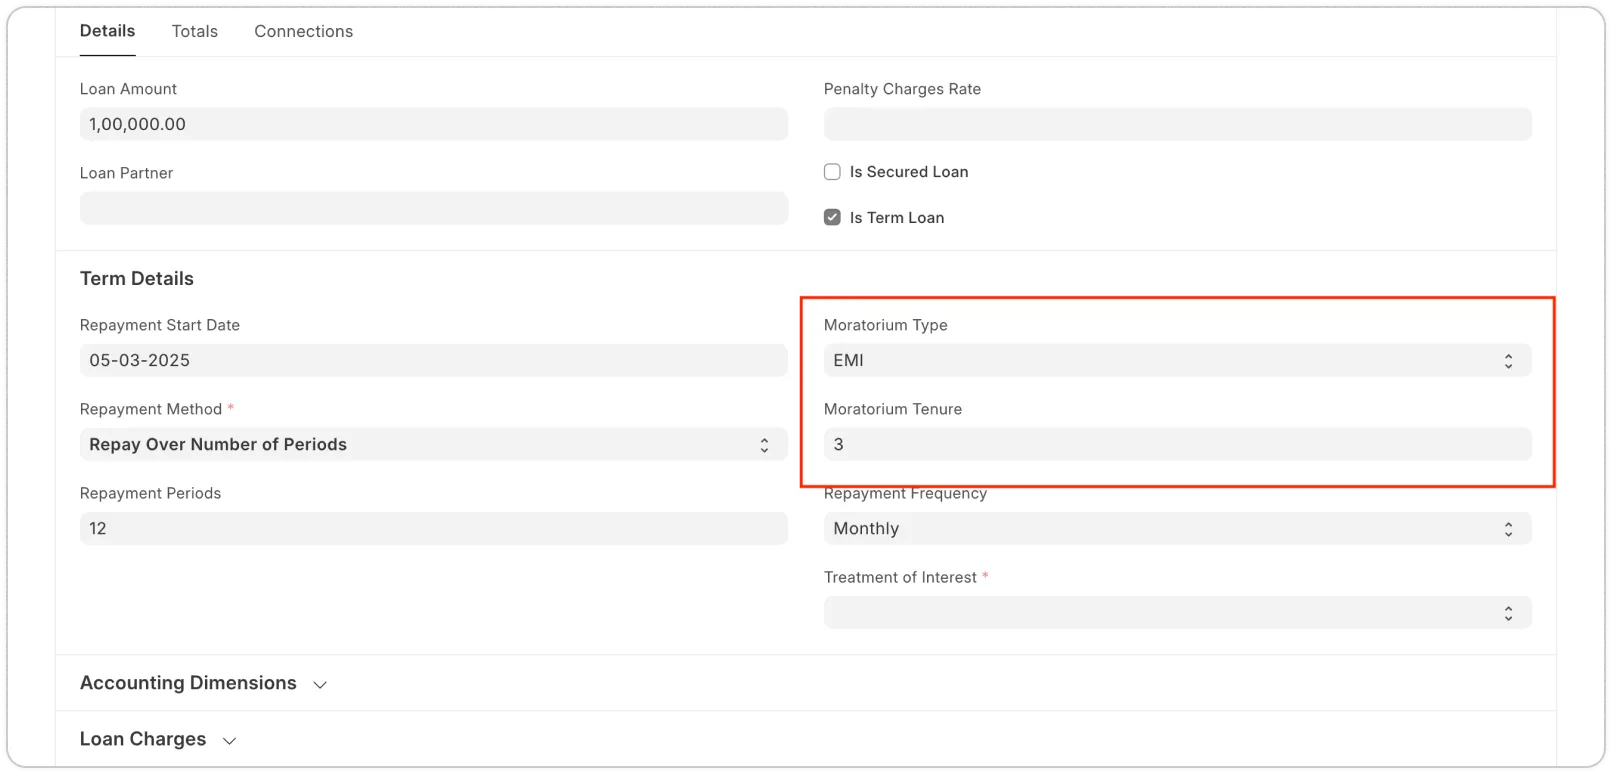Click the Accounting Dimensions chevron icon

tap(320, 685)
